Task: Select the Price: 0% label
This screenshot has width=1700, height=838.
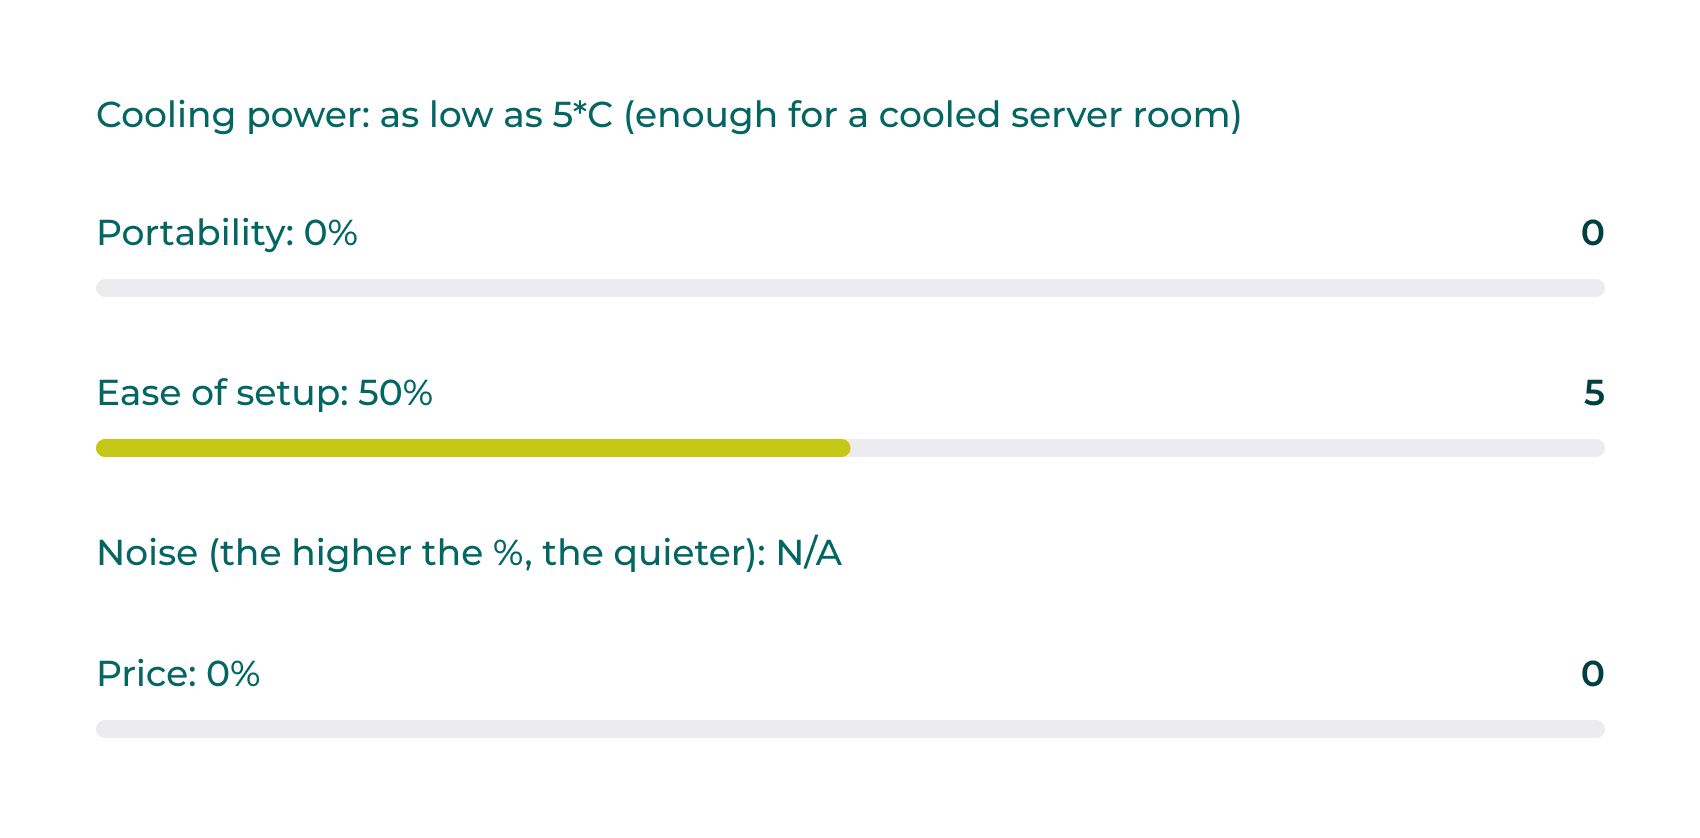Action: [178, 674]
